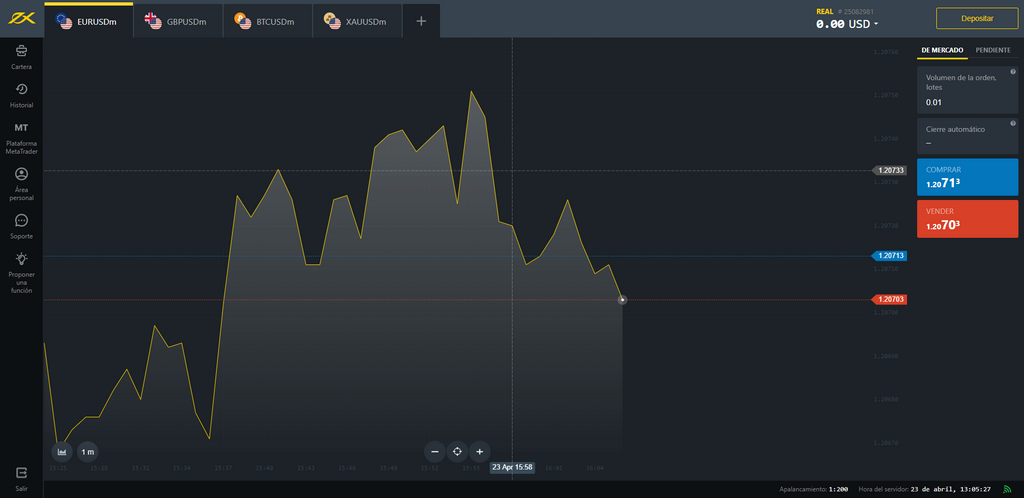Click the Salir logout icon
The image size is (1024, 498).
pyautogui.click(x=22, y=472)
